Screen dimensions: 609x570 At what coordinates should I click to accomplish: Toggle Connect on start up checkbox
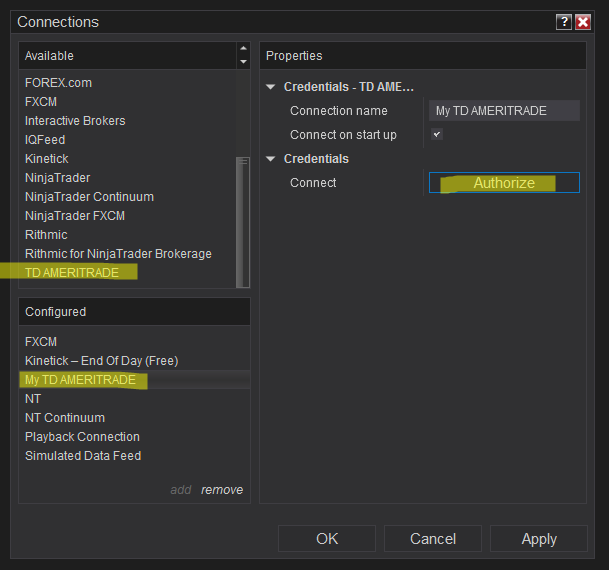(x=437, y=134)
